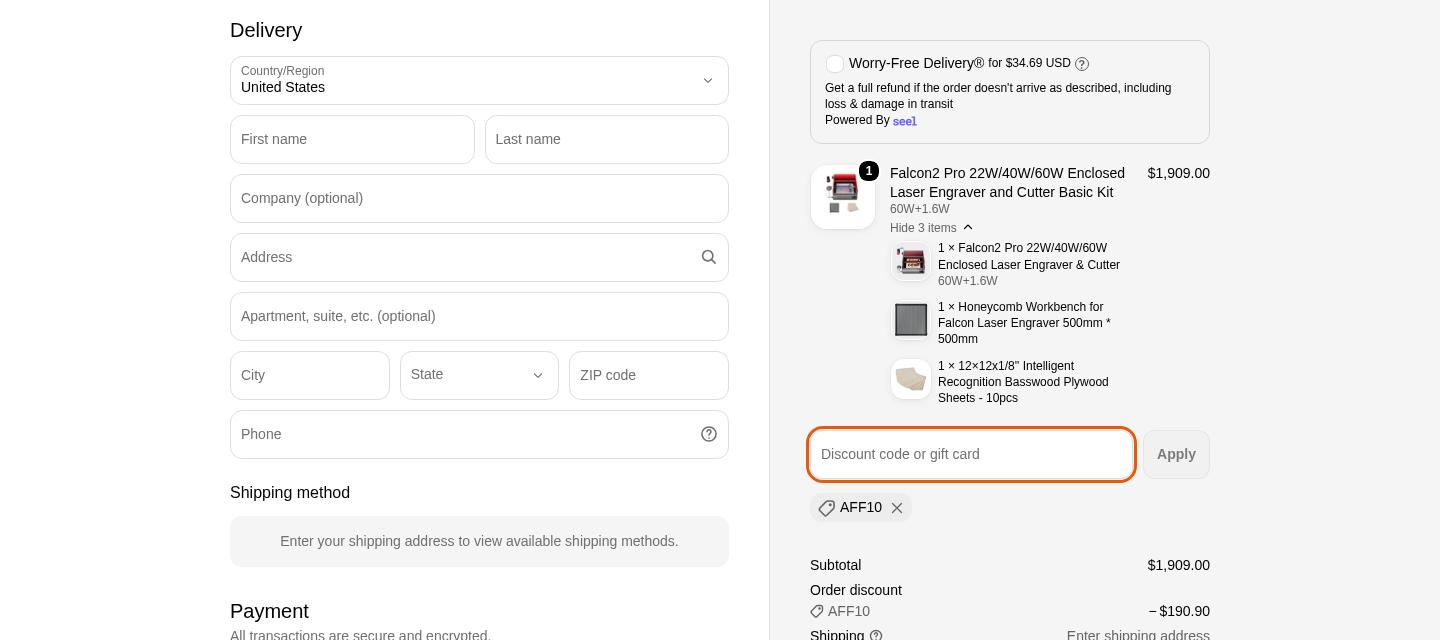Click the $1,909.00 subtotal value
Image resolution: width=1440 pixels, height=640 pixels.
click(x=1179, y=565)
